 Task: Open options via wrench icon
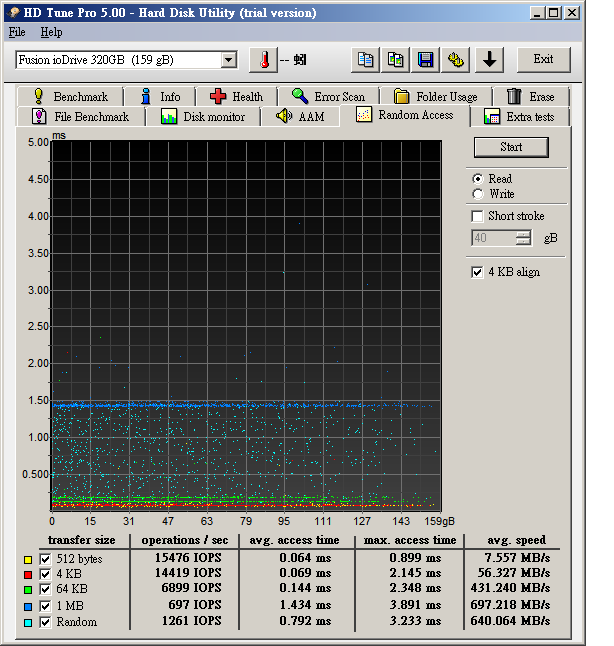[455, 60]
